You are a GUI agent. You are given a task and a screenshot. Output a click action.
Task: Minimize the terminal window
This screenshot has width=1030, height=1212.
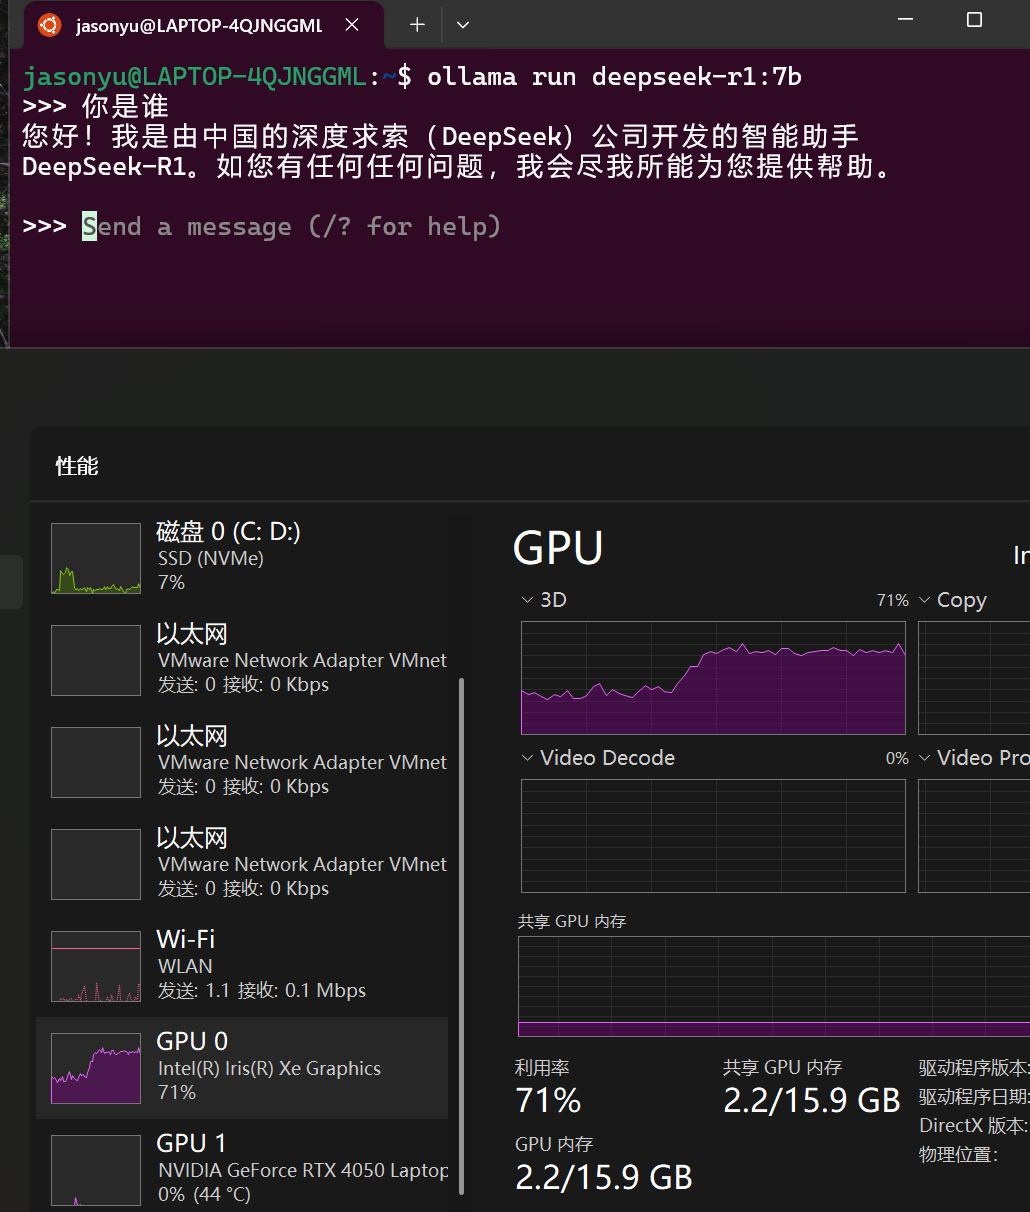(906, 20)
